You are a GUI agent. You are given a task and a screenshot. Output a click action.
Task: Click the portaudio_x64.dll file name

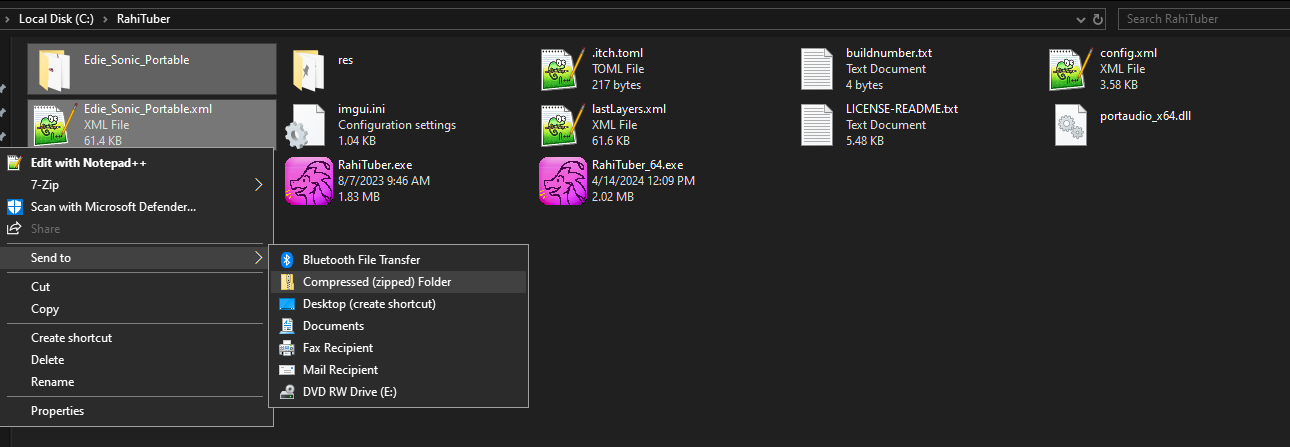tap(1146, 115)
